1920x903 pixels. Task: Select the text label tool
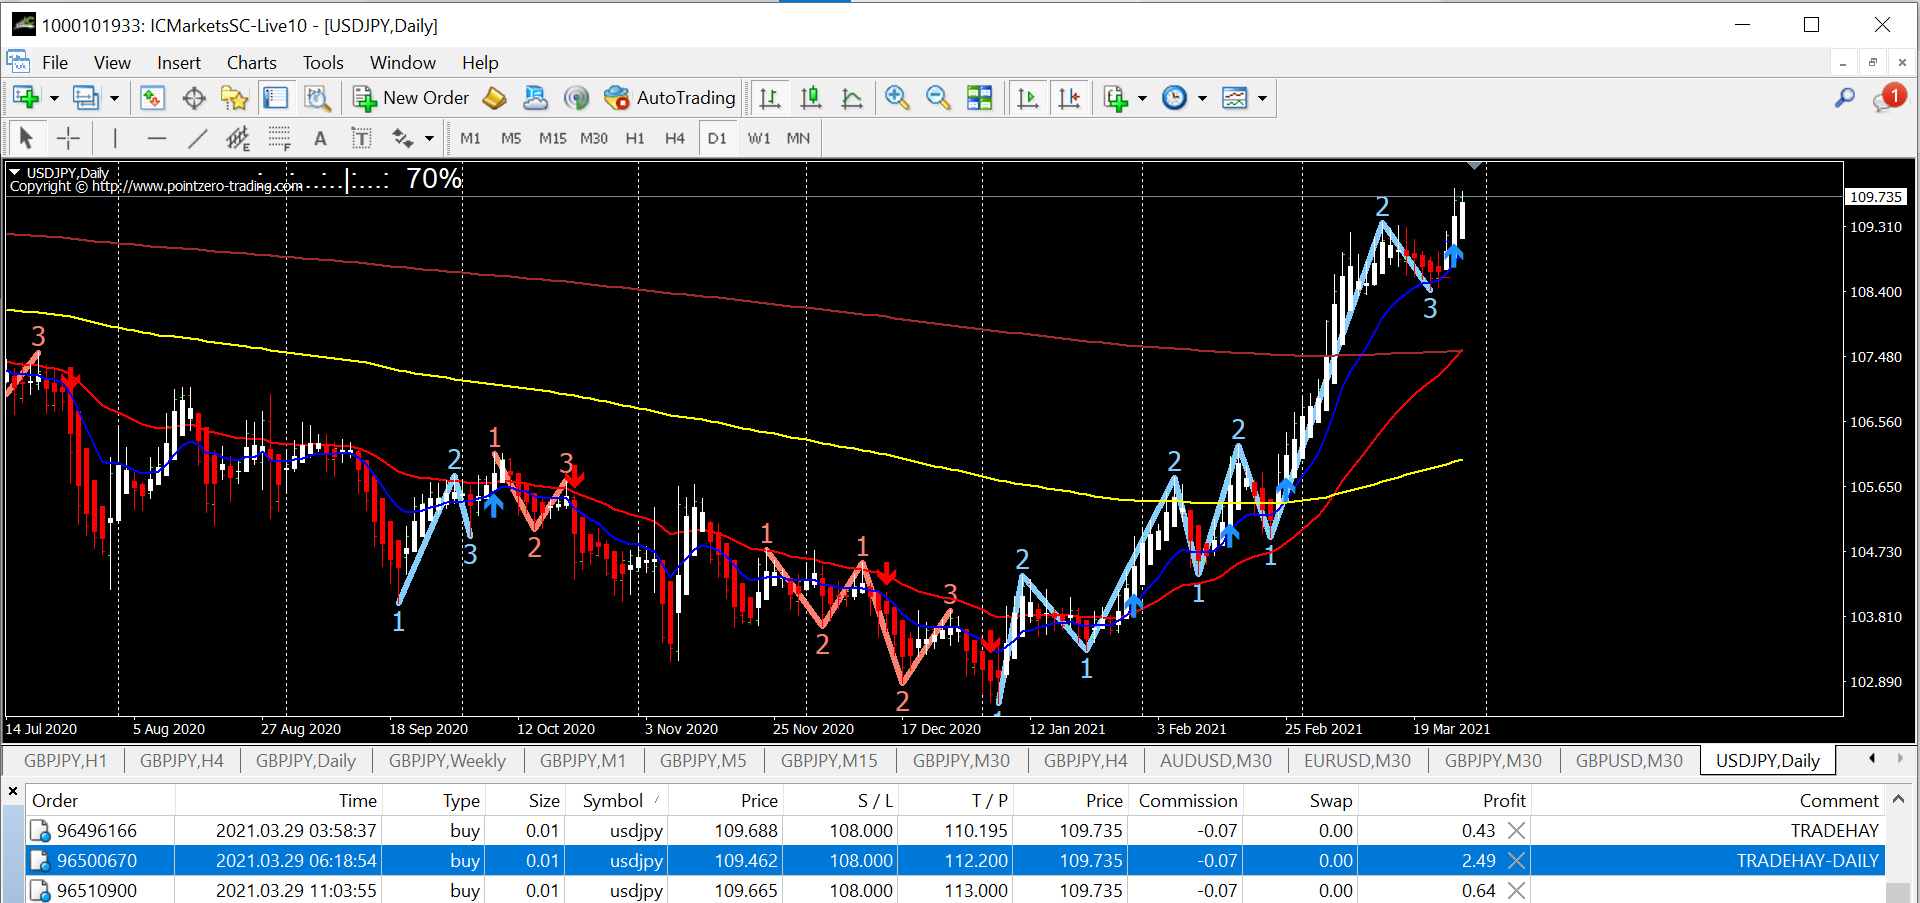(361, 138)
